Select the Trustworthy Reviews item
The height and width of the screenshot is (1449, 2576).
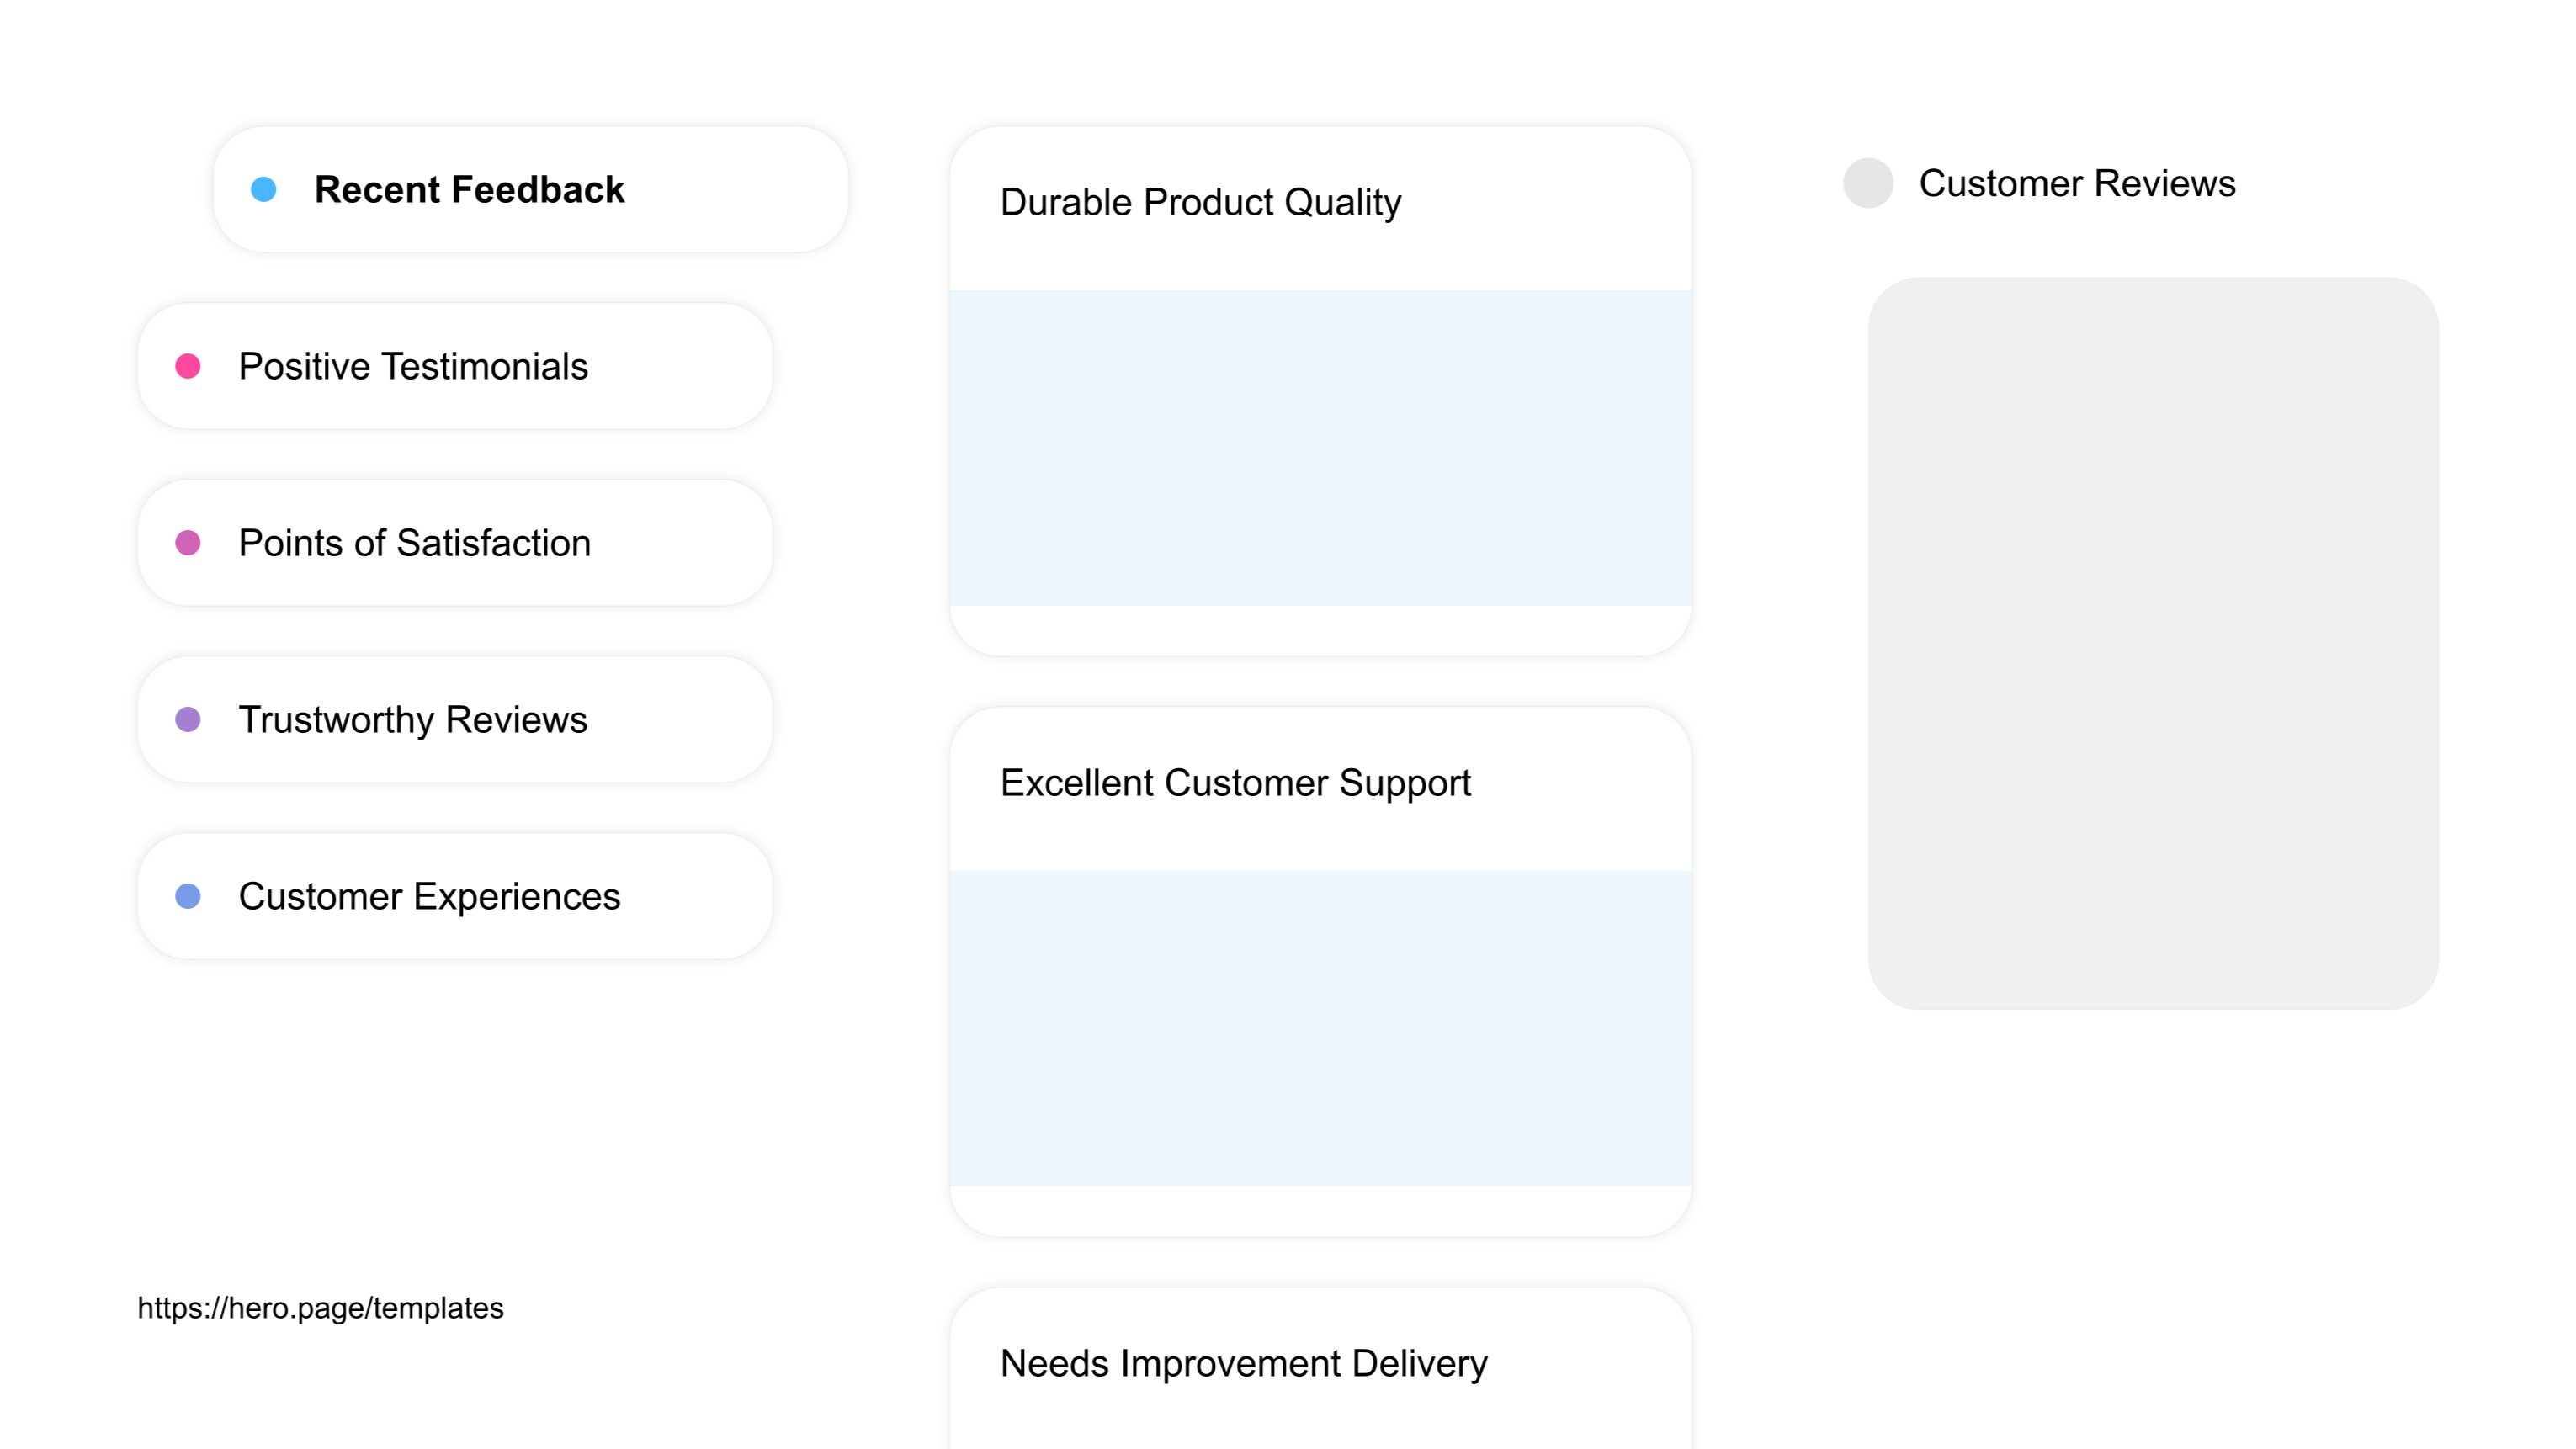click(455, 720)
